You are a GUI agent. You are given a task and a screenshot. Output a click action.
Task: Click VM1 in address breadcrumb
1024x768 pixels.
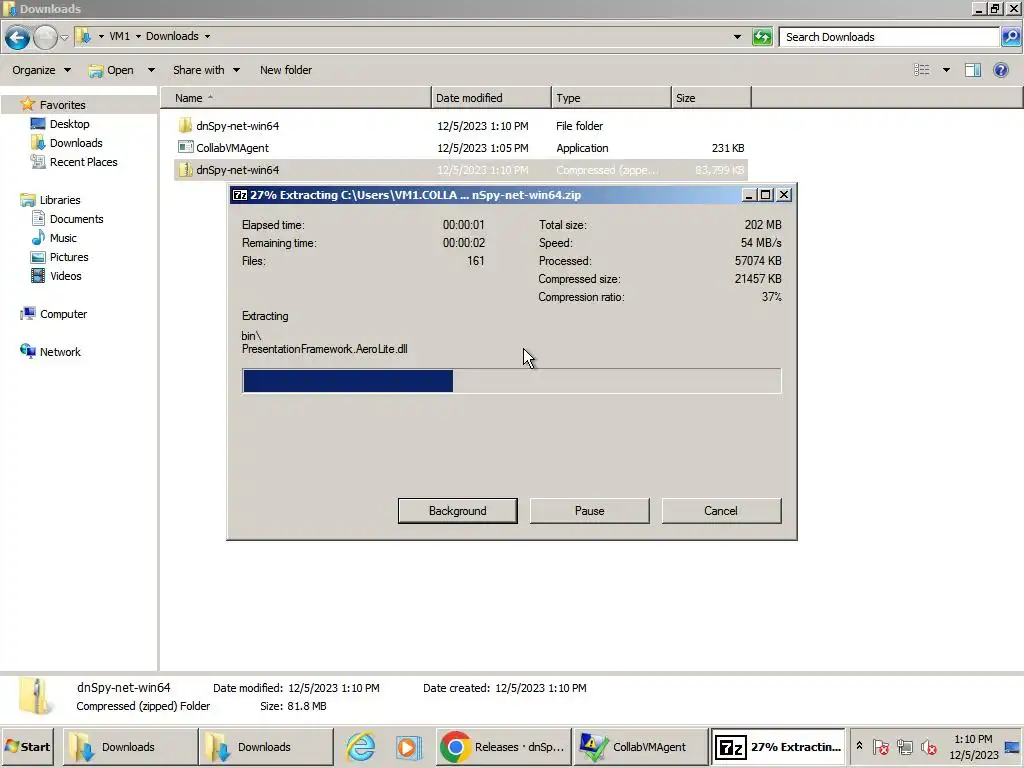[x=120, y=36]
